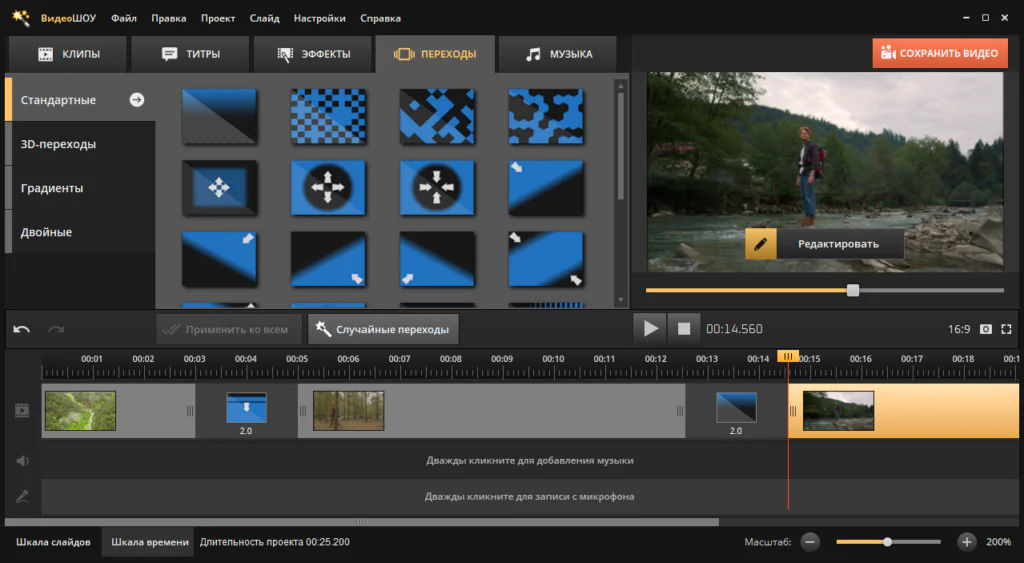Image resolution: width=1024 pixels, height=563 pixels.
Task: Click Сохранить видео button
Action: coord(939,54)
